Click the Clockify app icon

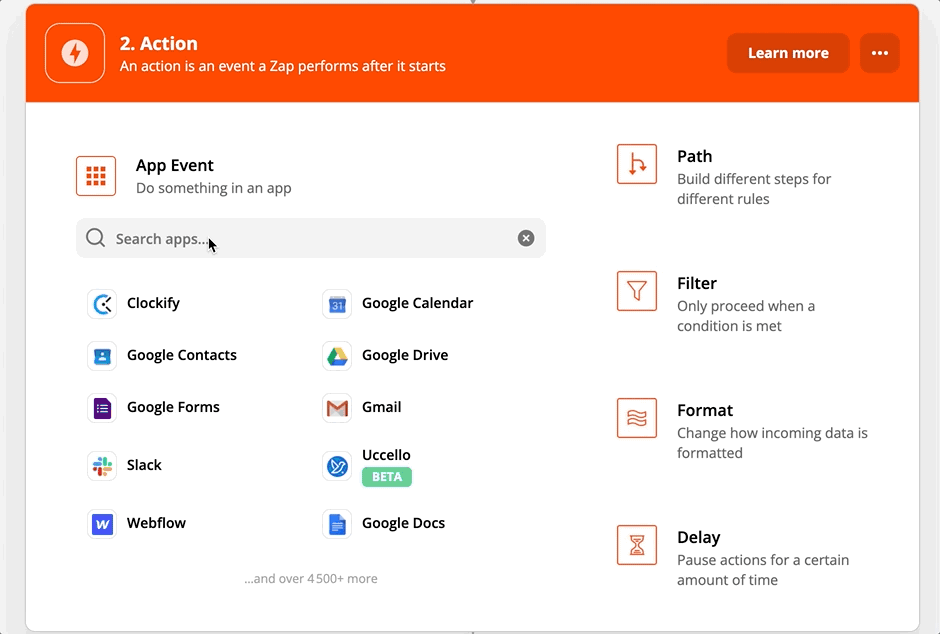[x=102, y=304]
